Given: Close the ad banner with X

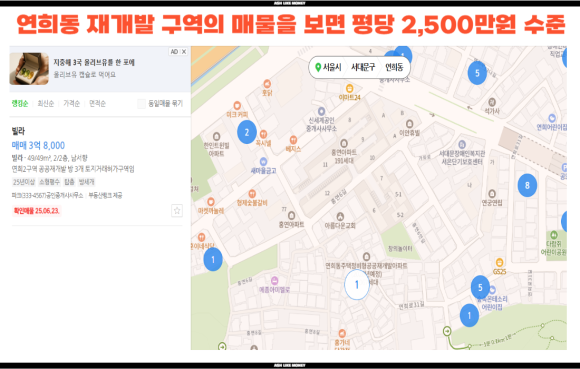Looking at the screenshot, I should click(x=183, y=52).
